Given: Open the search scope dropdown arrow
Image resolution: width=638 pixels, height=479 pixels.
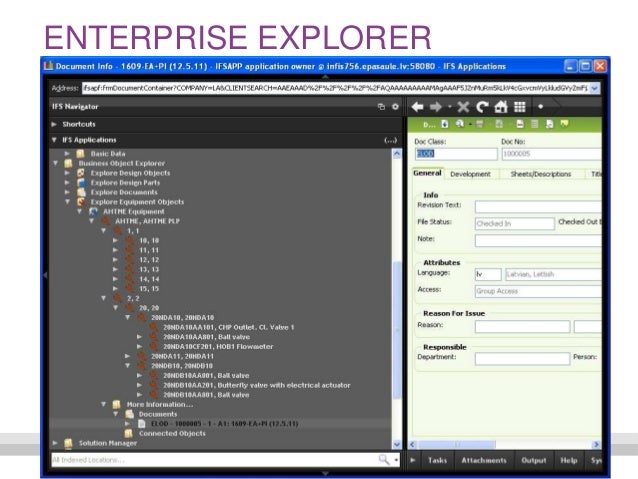Looking at the screenshot, I should pyautogui.click(x=396, y=460).
